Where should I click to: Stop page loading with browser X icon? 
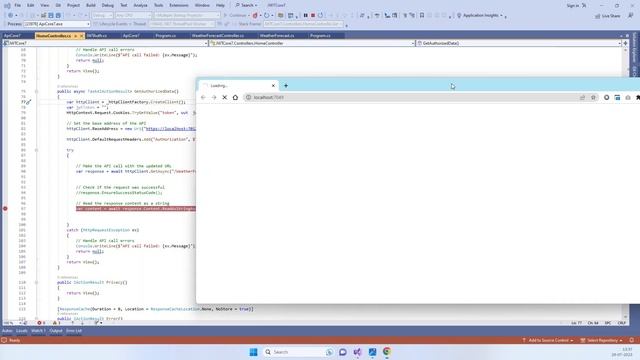click(x=224, y=98)
